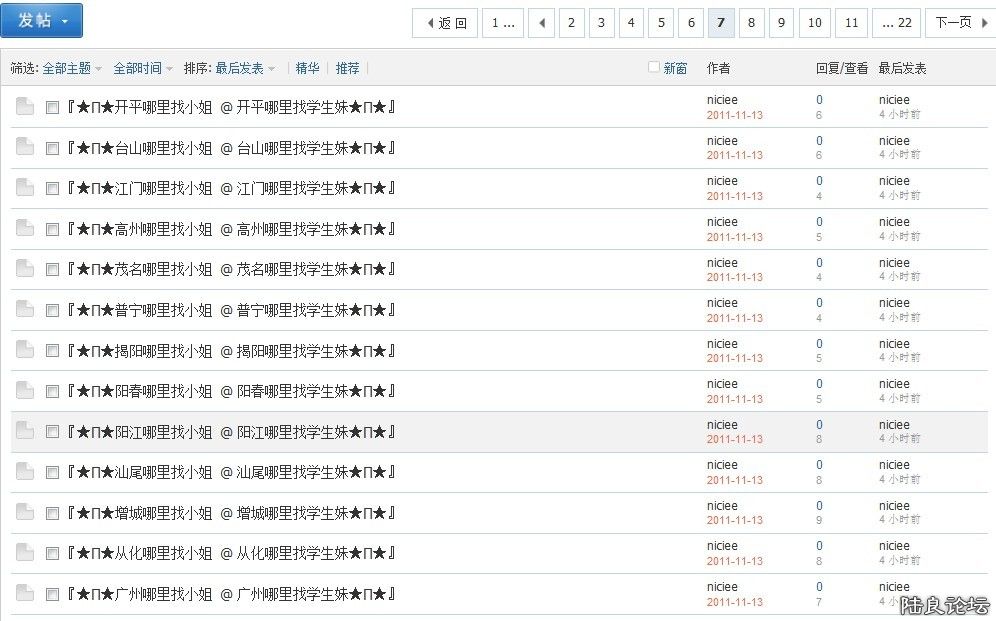The image size is (996, 621).
Task: Open the folder icon on the 广州 row
Action: click(25, 593)
